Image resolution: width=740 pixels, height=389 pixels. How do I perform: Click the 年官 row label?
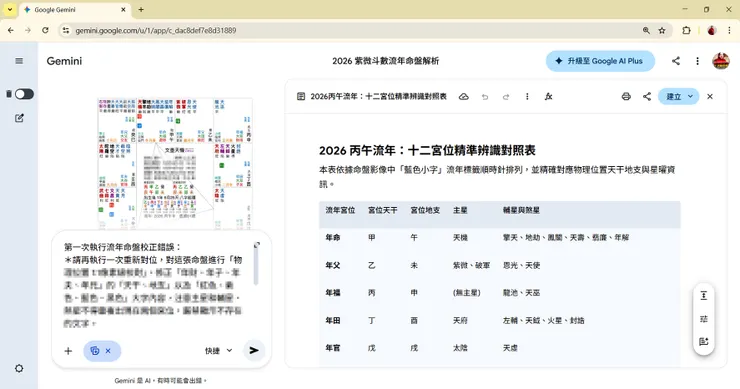[x=333, y=348]
